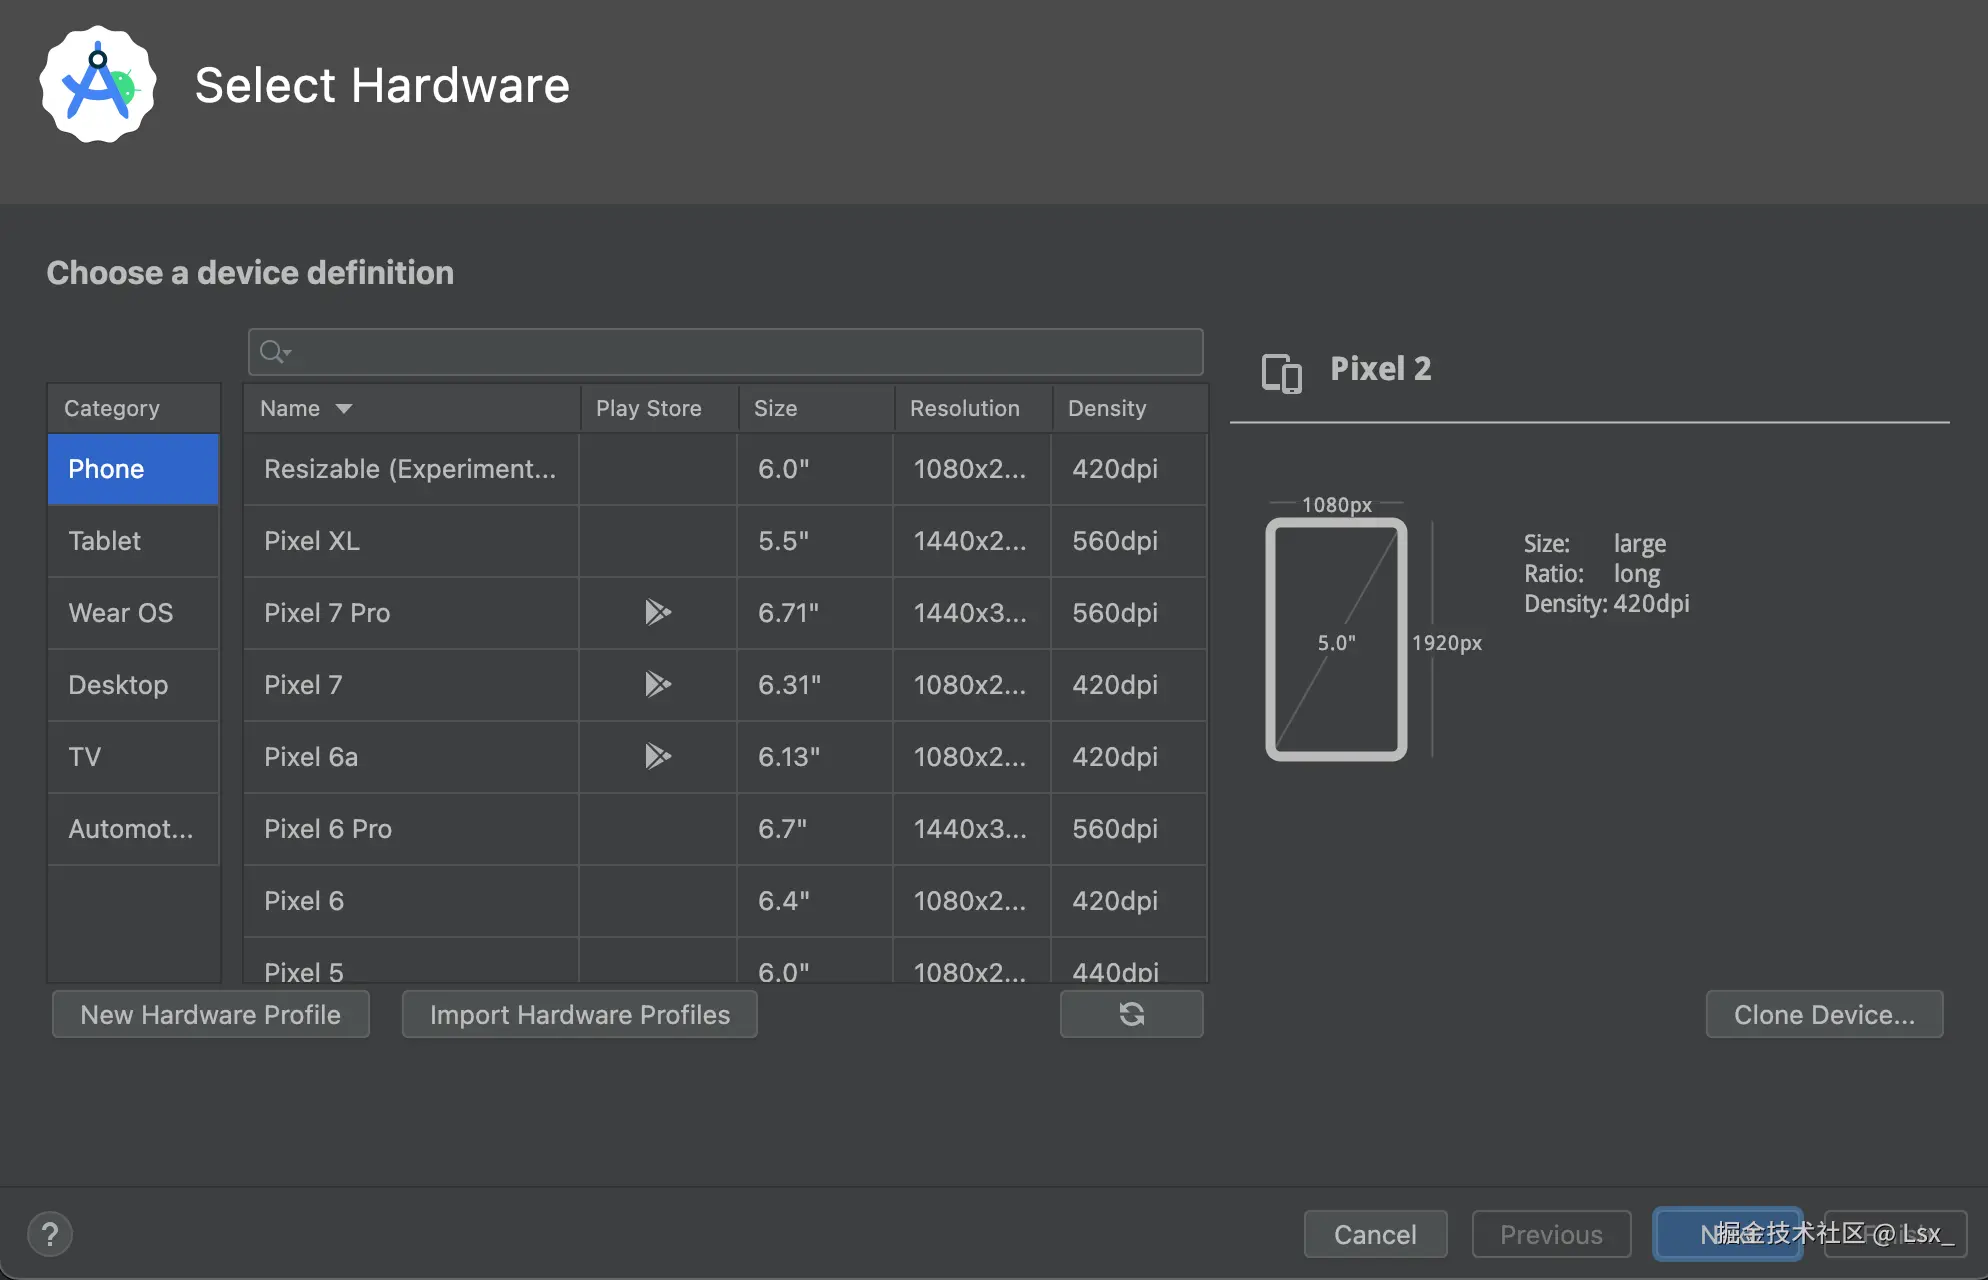
Task: Click the Android Studio logo icon
Action: (98, 85)
